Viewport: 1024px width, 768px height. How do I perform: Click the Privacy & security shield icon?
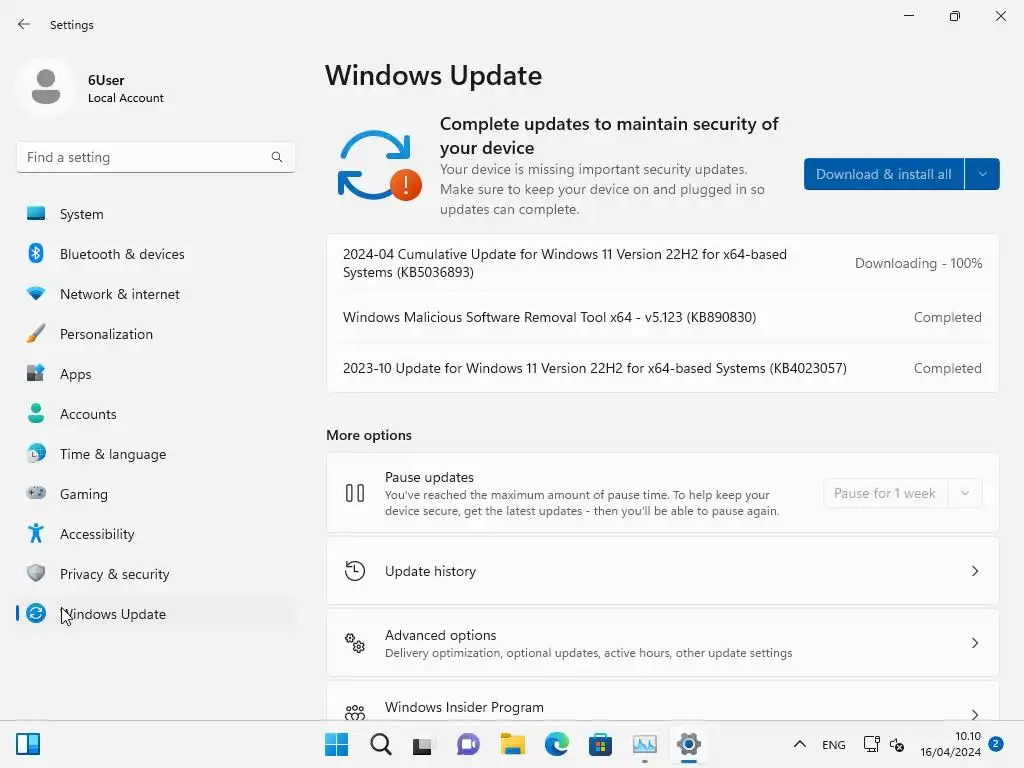tap(36, 573)
